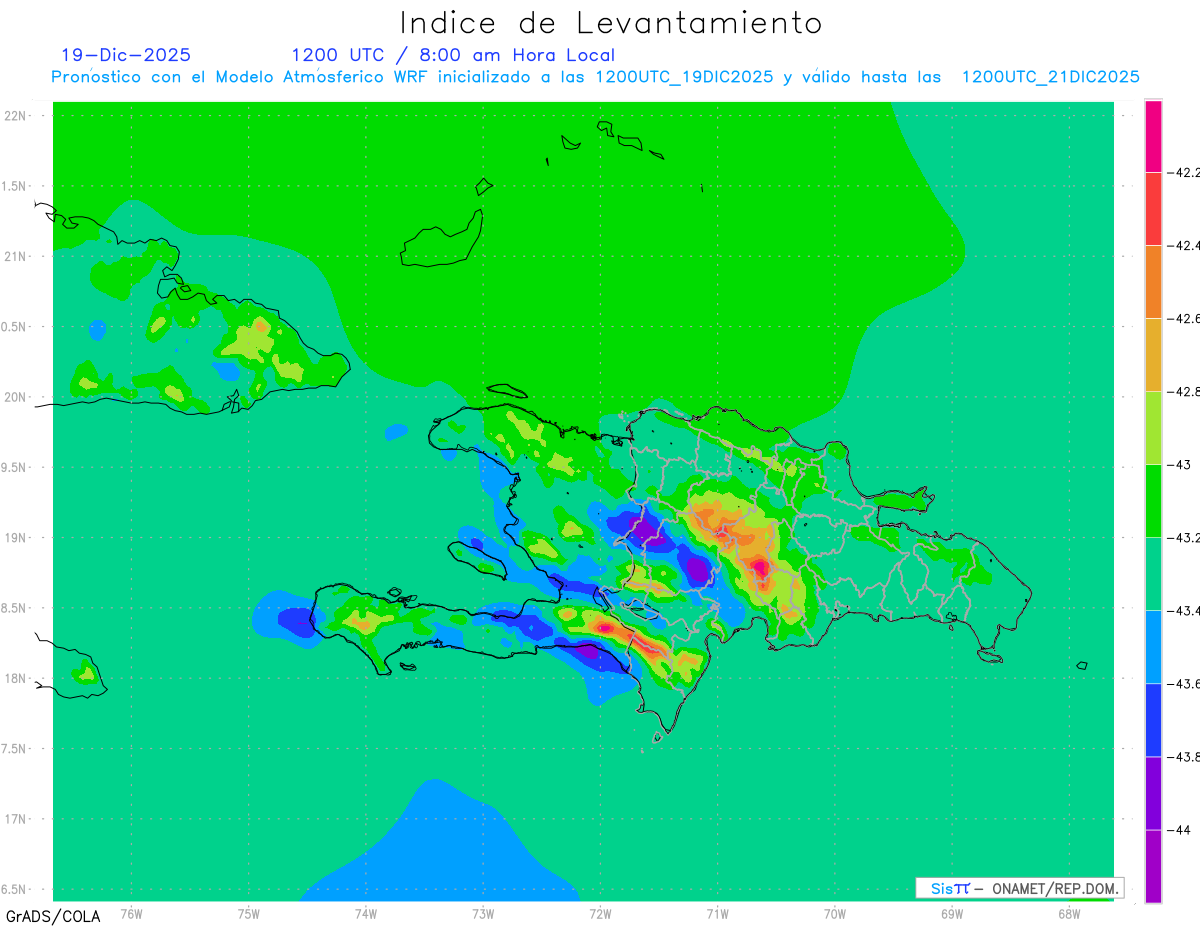Viewport: 1200px width, 927px height.
Task: Click "1200 UTC / 8:00 am Hora Local"
Action: 453,55
